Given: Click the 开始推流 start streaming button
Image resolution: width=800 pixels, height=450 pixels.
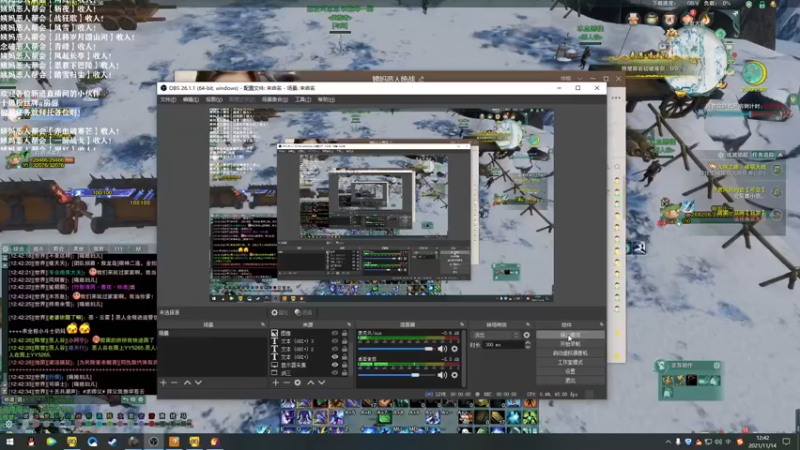Looking at the screenshot, I should pos(570,335).
